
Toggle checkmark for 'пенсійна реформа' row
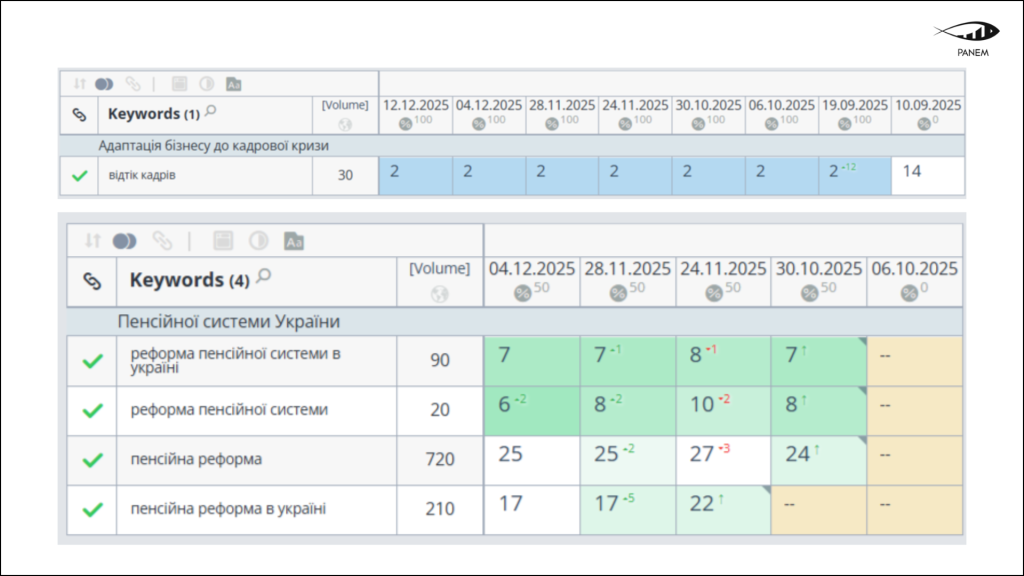[x=92, y=460]
